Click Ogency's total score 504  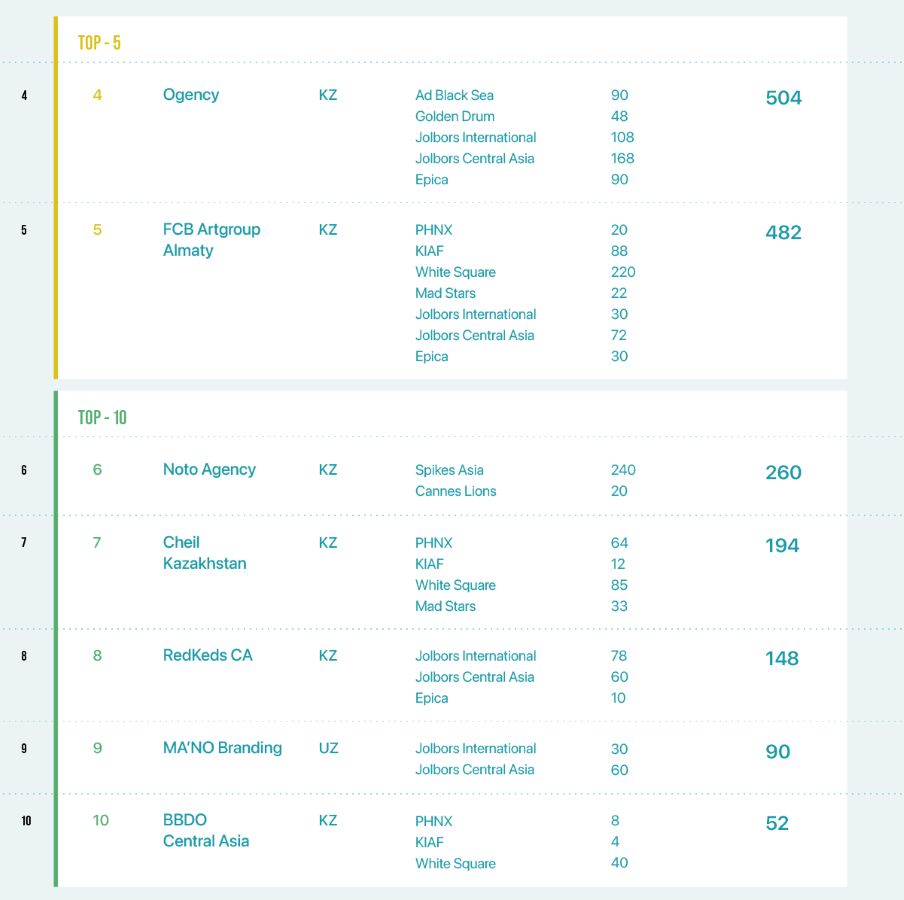783,98
